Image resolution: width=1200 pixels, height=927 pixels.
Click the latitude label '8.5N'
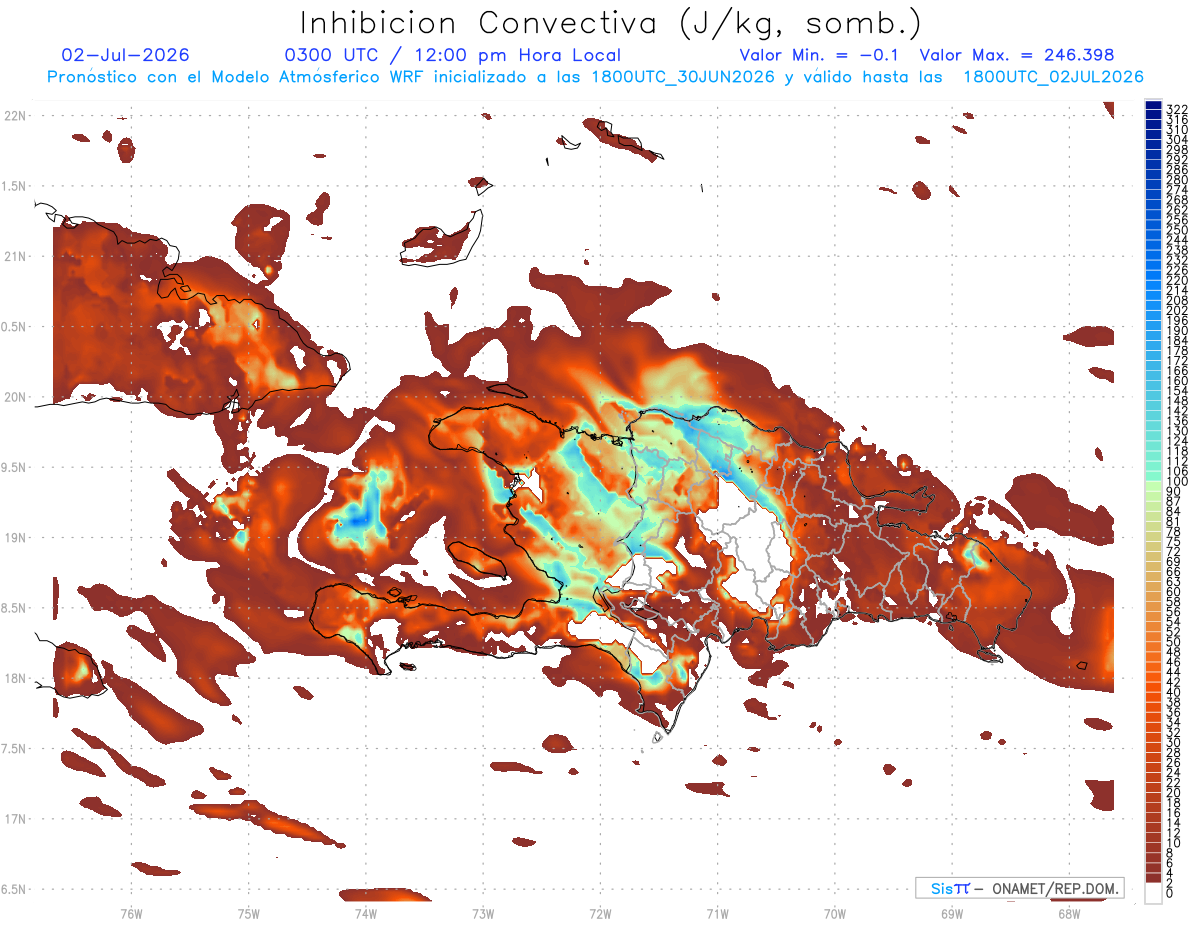click(x=14, y=608)
